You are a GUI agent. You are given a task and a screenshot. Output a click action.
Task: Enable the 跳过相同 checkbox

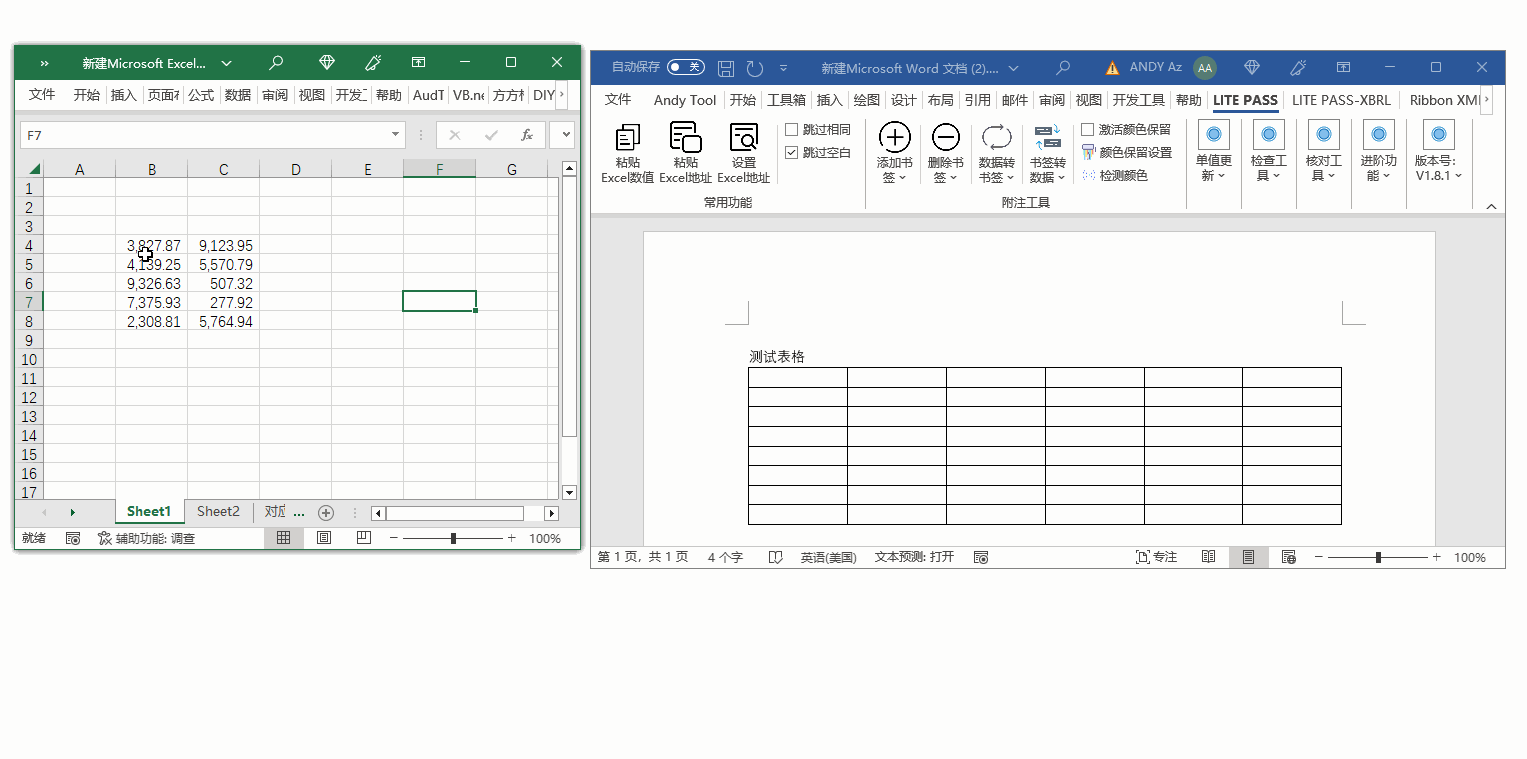792,130
